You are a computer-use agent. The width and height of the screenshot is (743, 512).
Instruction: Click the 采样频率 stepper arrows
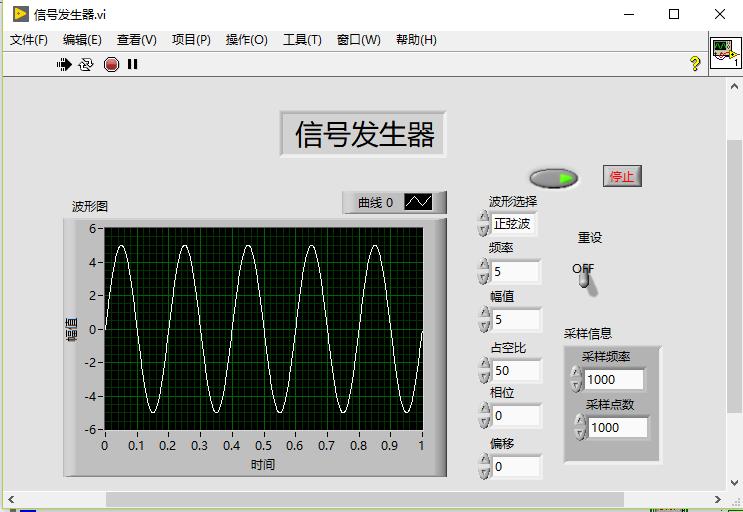click(x=576, y=379)
